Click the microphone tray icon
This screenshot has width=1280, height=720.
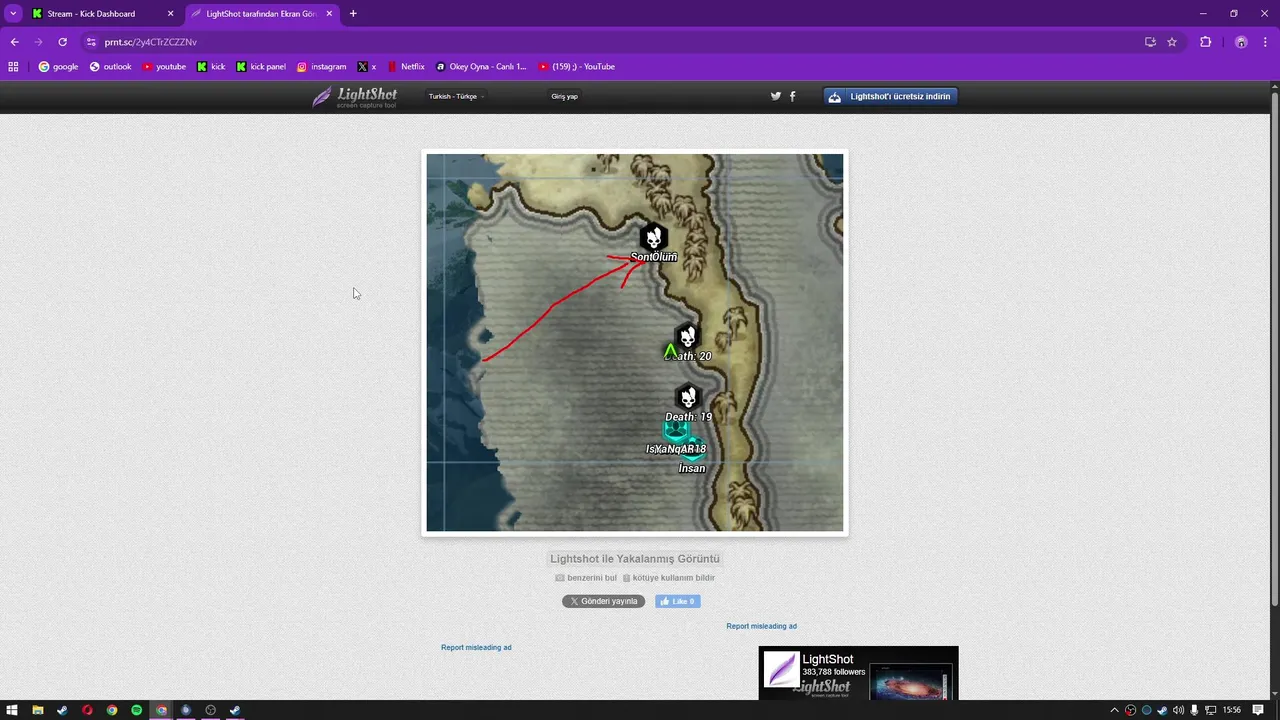1194,710
